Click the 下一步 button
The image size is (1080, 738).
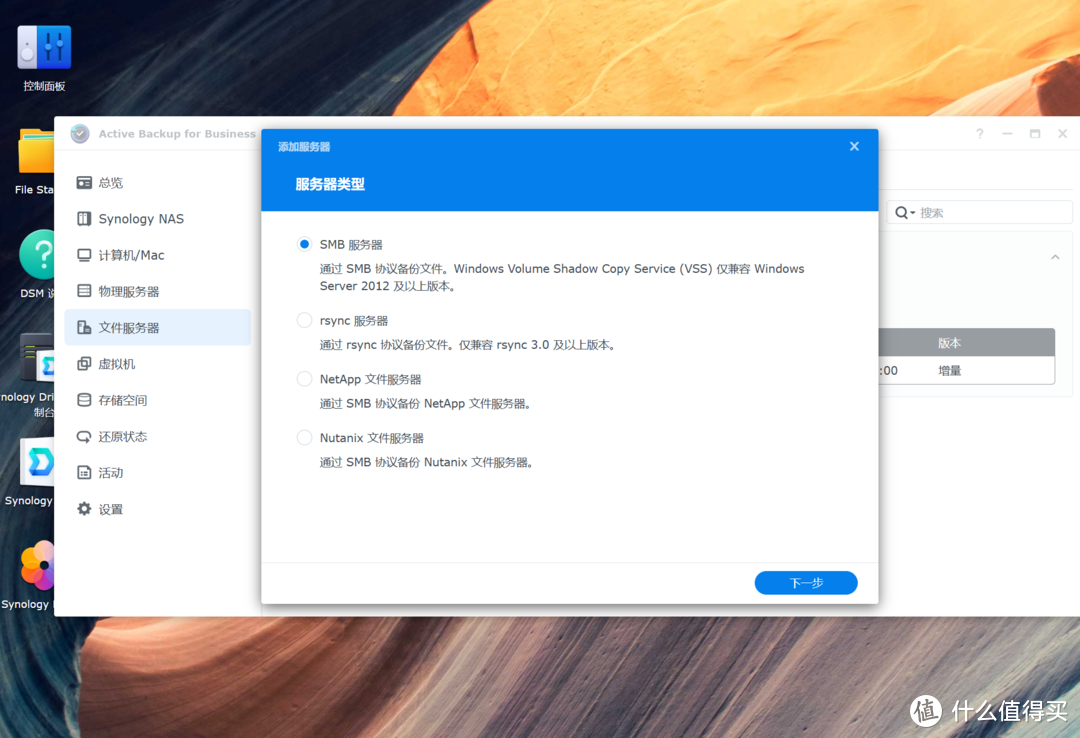(x=805, y=583)
